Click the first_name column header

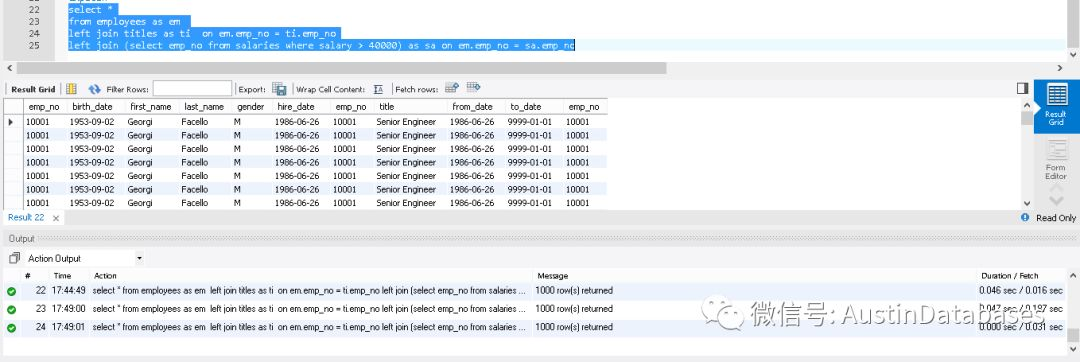point(152,107)
